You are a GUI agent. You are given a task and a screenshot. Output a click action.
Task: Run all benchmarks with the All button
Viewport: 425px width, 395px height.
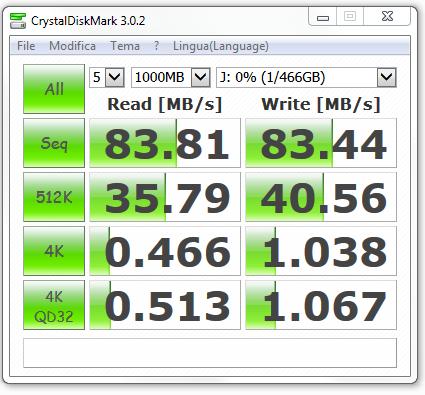(54, 89)
